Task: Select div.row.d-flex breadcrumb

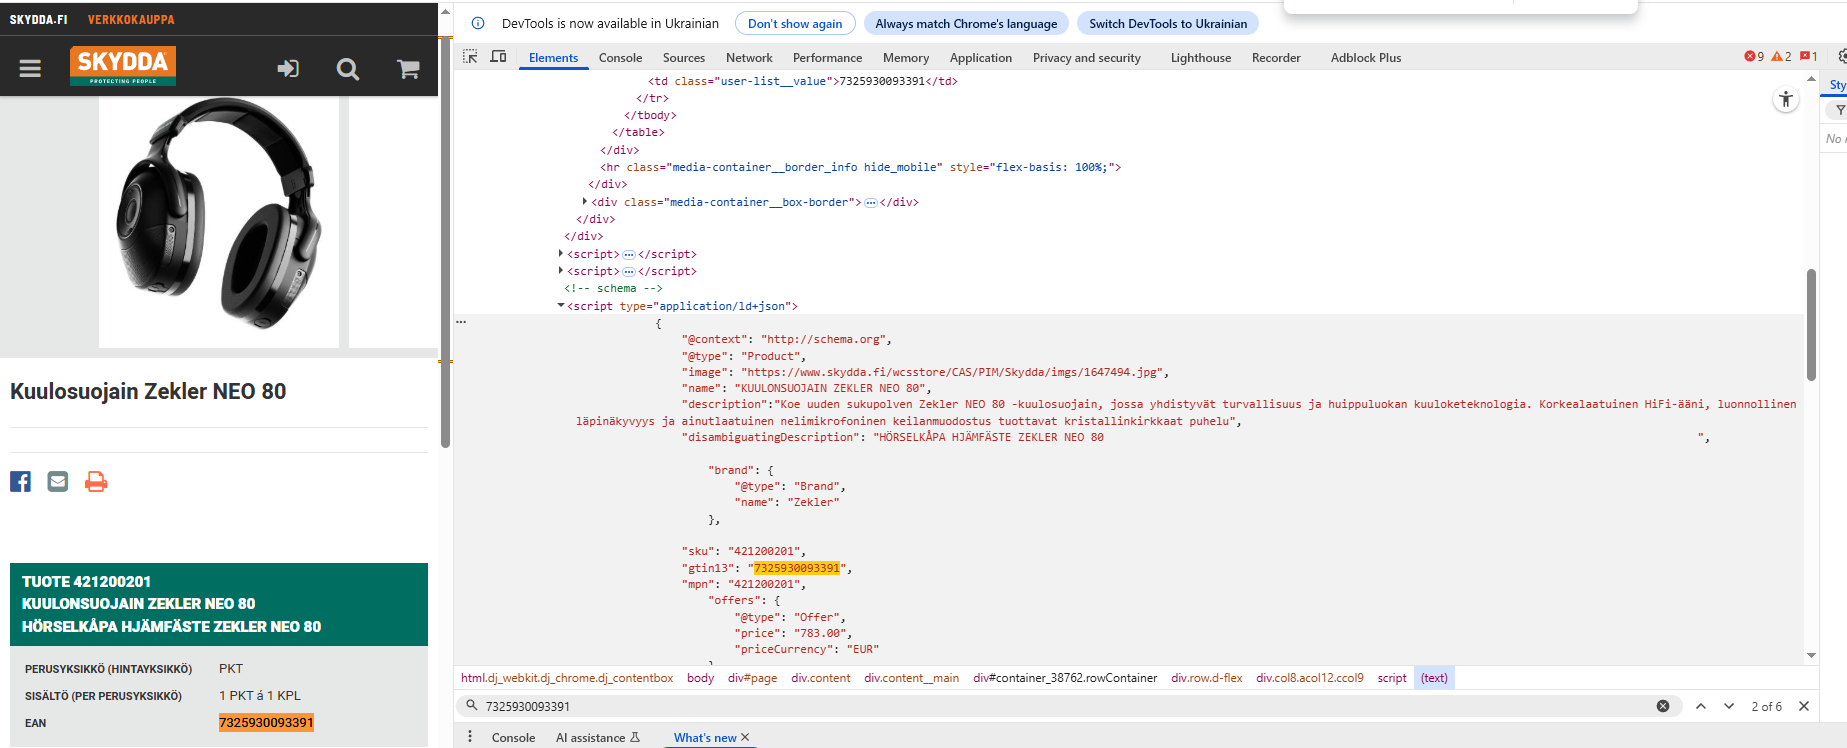Action: point(1207,678)
